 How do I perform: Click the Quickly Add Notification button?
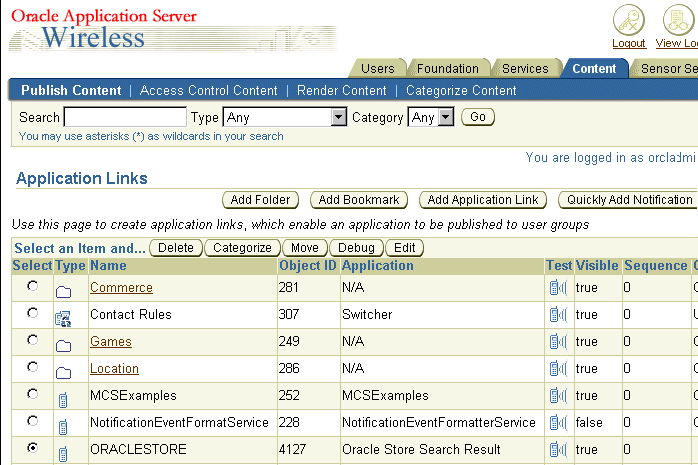(629, 200)
